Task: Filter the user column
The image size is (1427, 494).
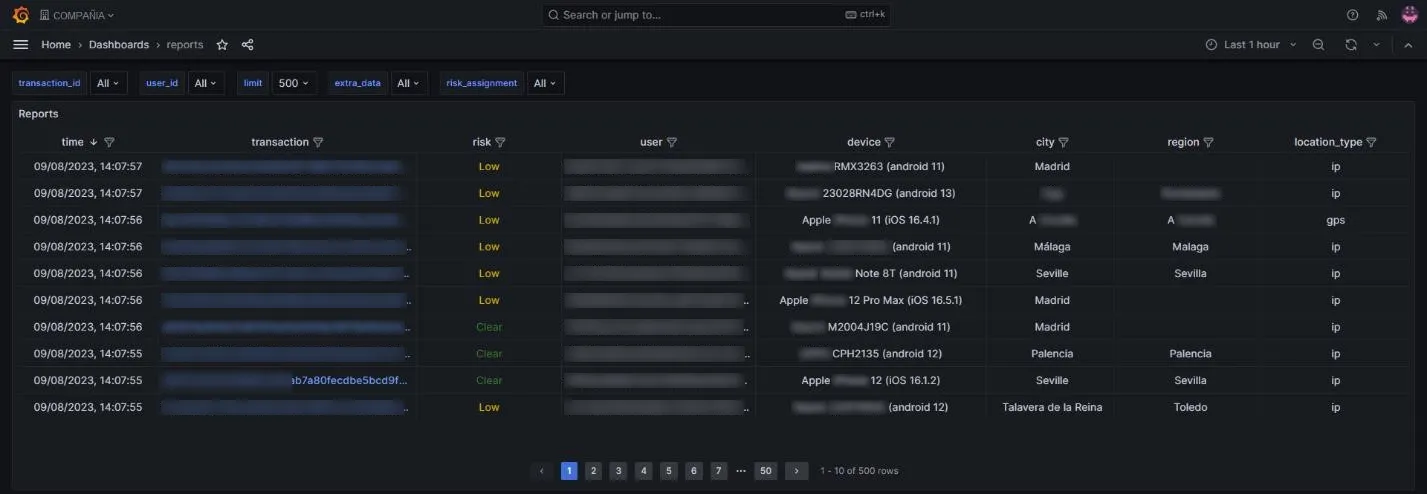Action: tap(672, 142)
